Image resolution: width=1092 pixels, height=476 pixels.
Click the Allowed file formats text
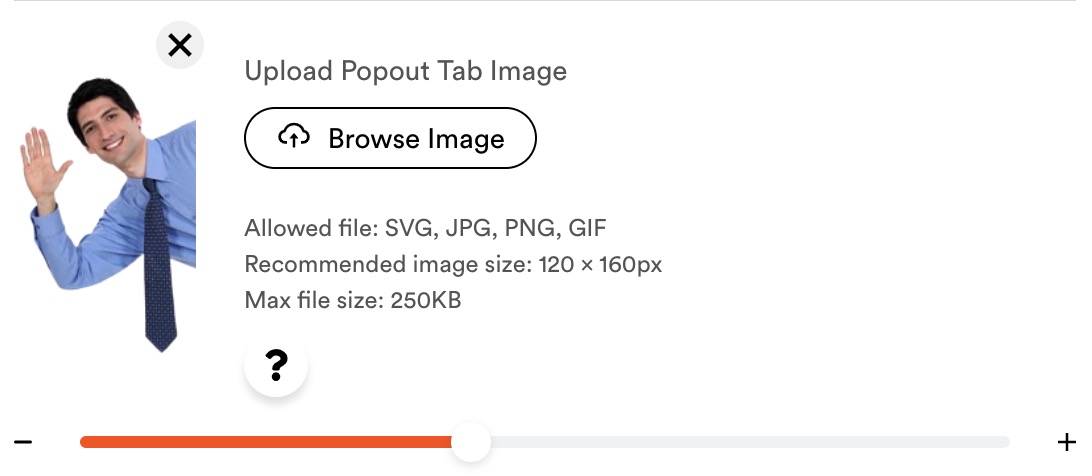[x=426, y=229]
